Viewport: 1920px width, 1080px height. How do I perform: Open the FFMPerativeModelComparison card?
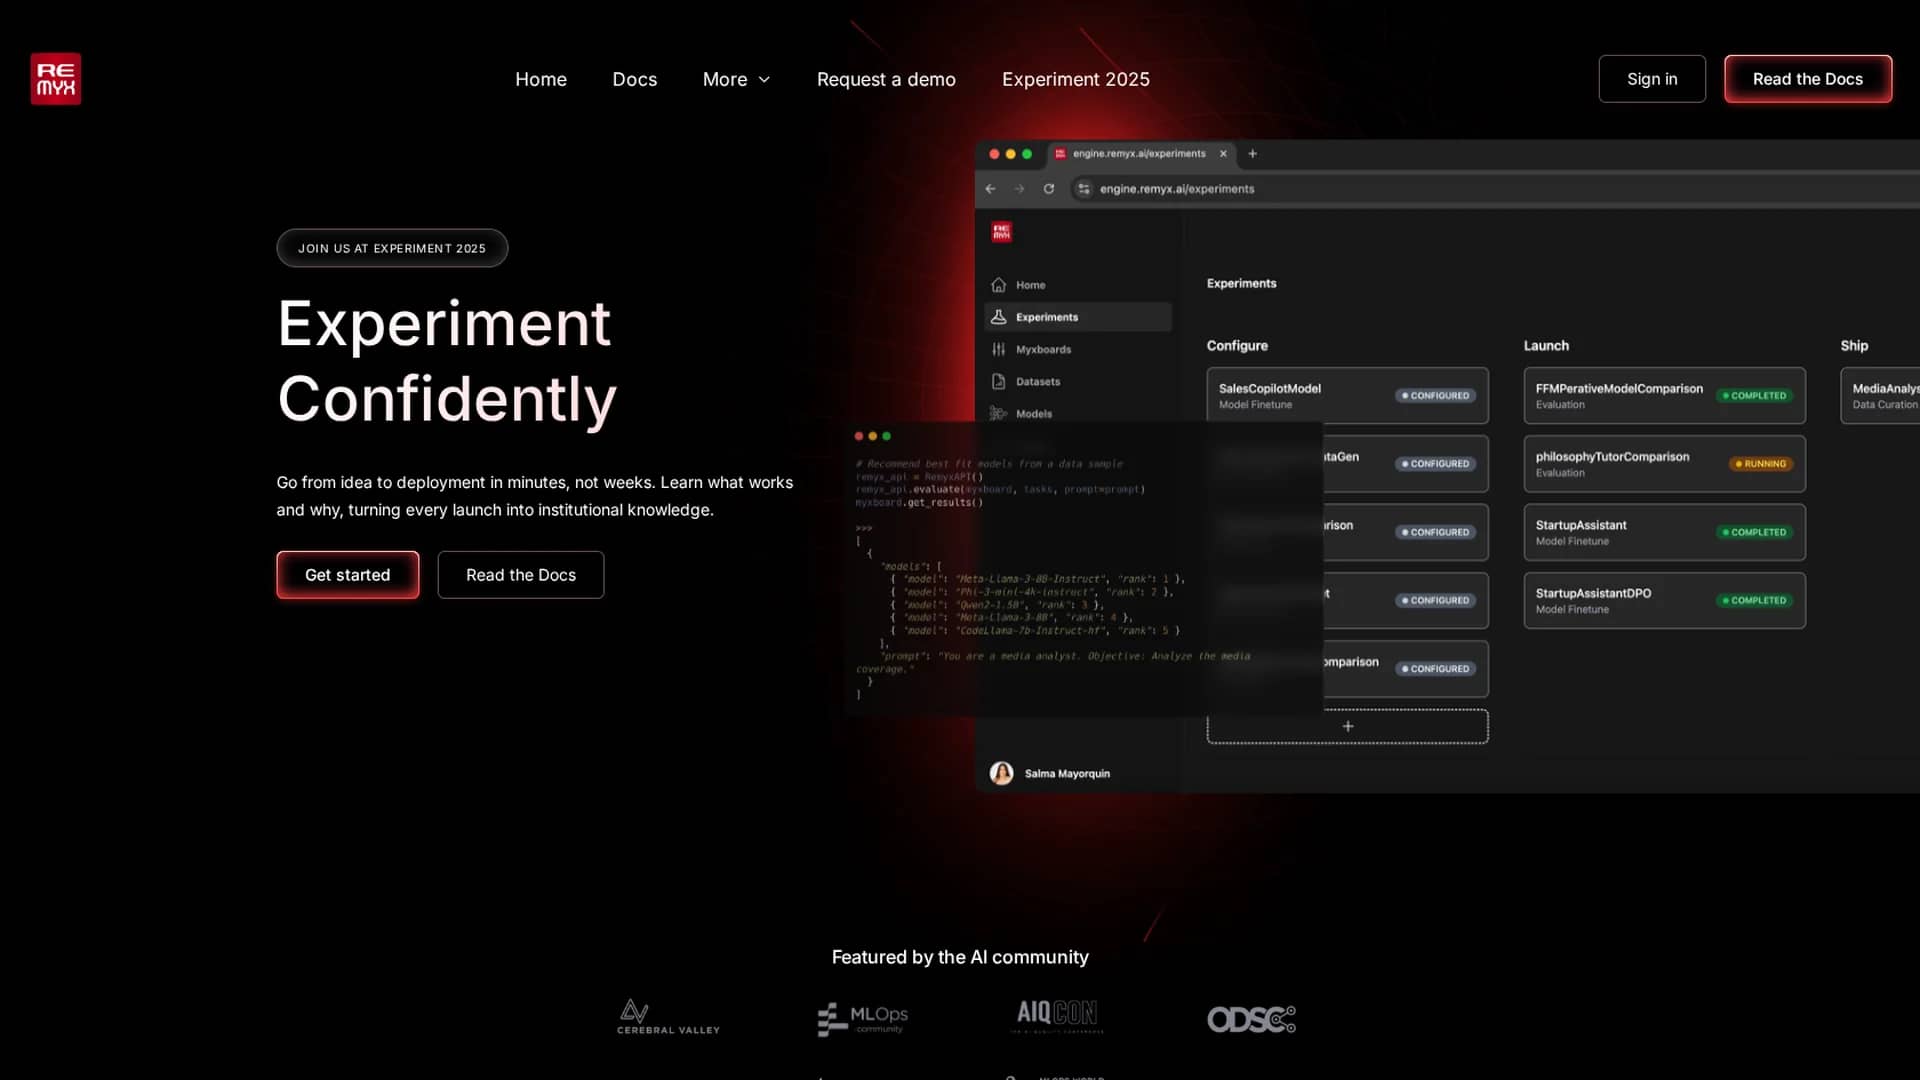pos(1664,396)
